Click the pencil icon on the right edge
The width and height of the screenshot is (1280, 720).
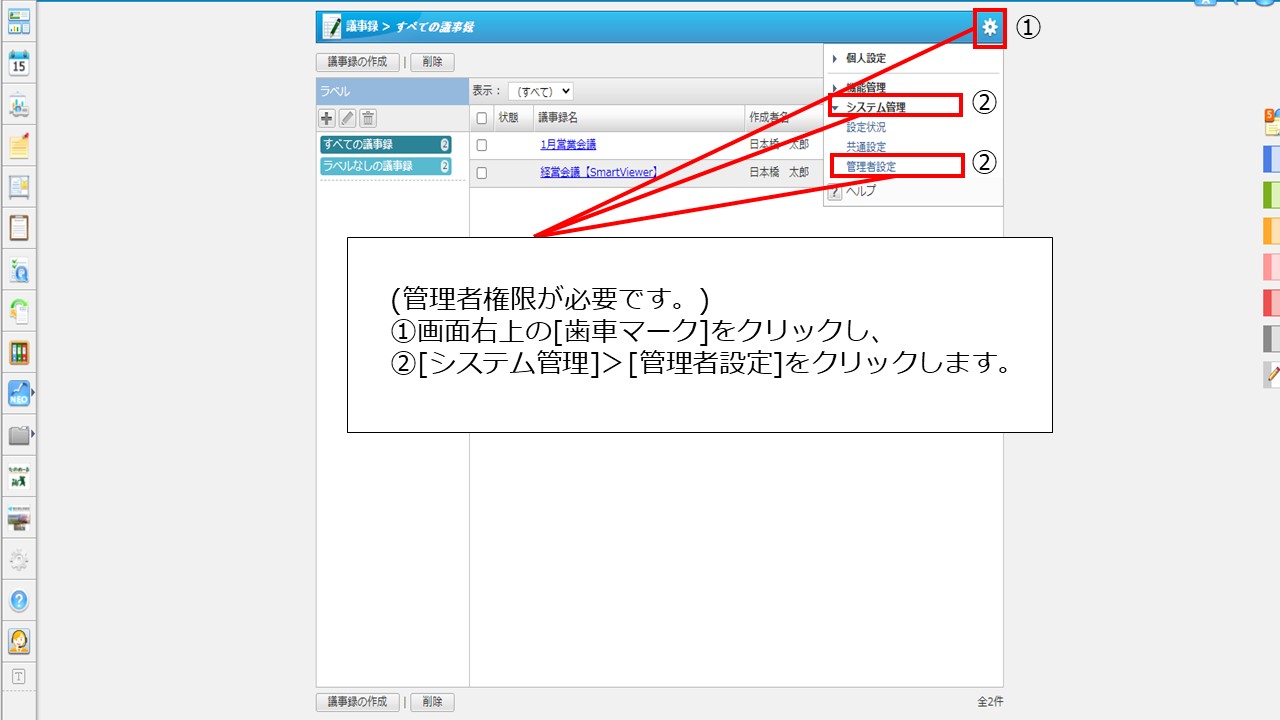(x=1272, y=375)
